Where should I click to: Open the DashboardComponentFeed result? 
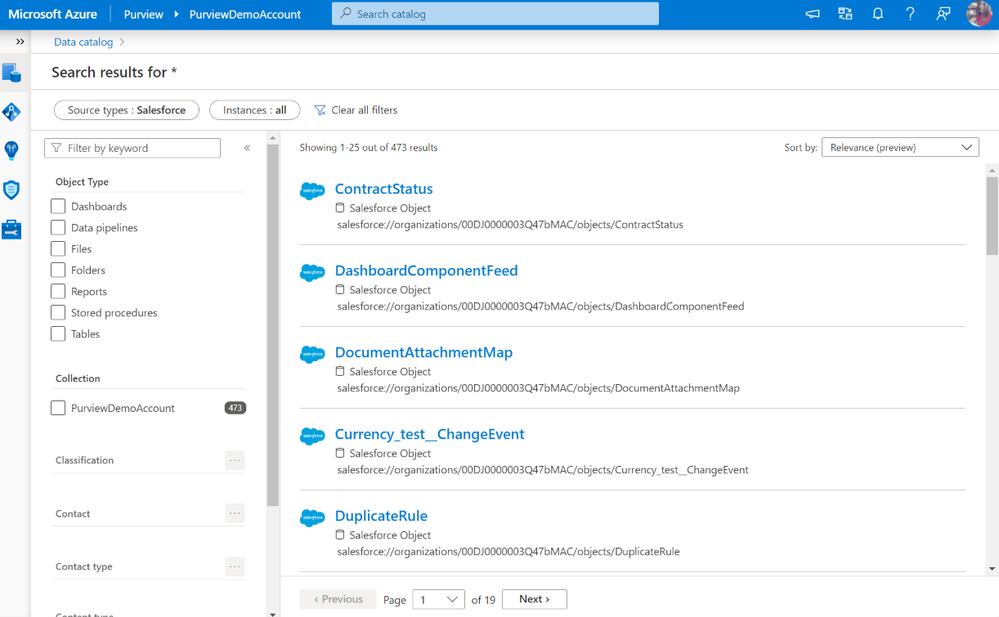click(426, 270)
